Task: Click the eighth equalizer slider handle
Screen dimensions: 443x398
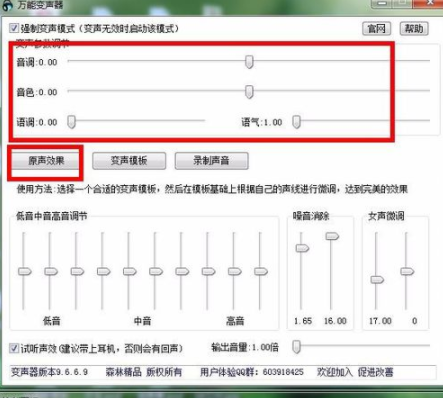Action: (x=208, y=271)
